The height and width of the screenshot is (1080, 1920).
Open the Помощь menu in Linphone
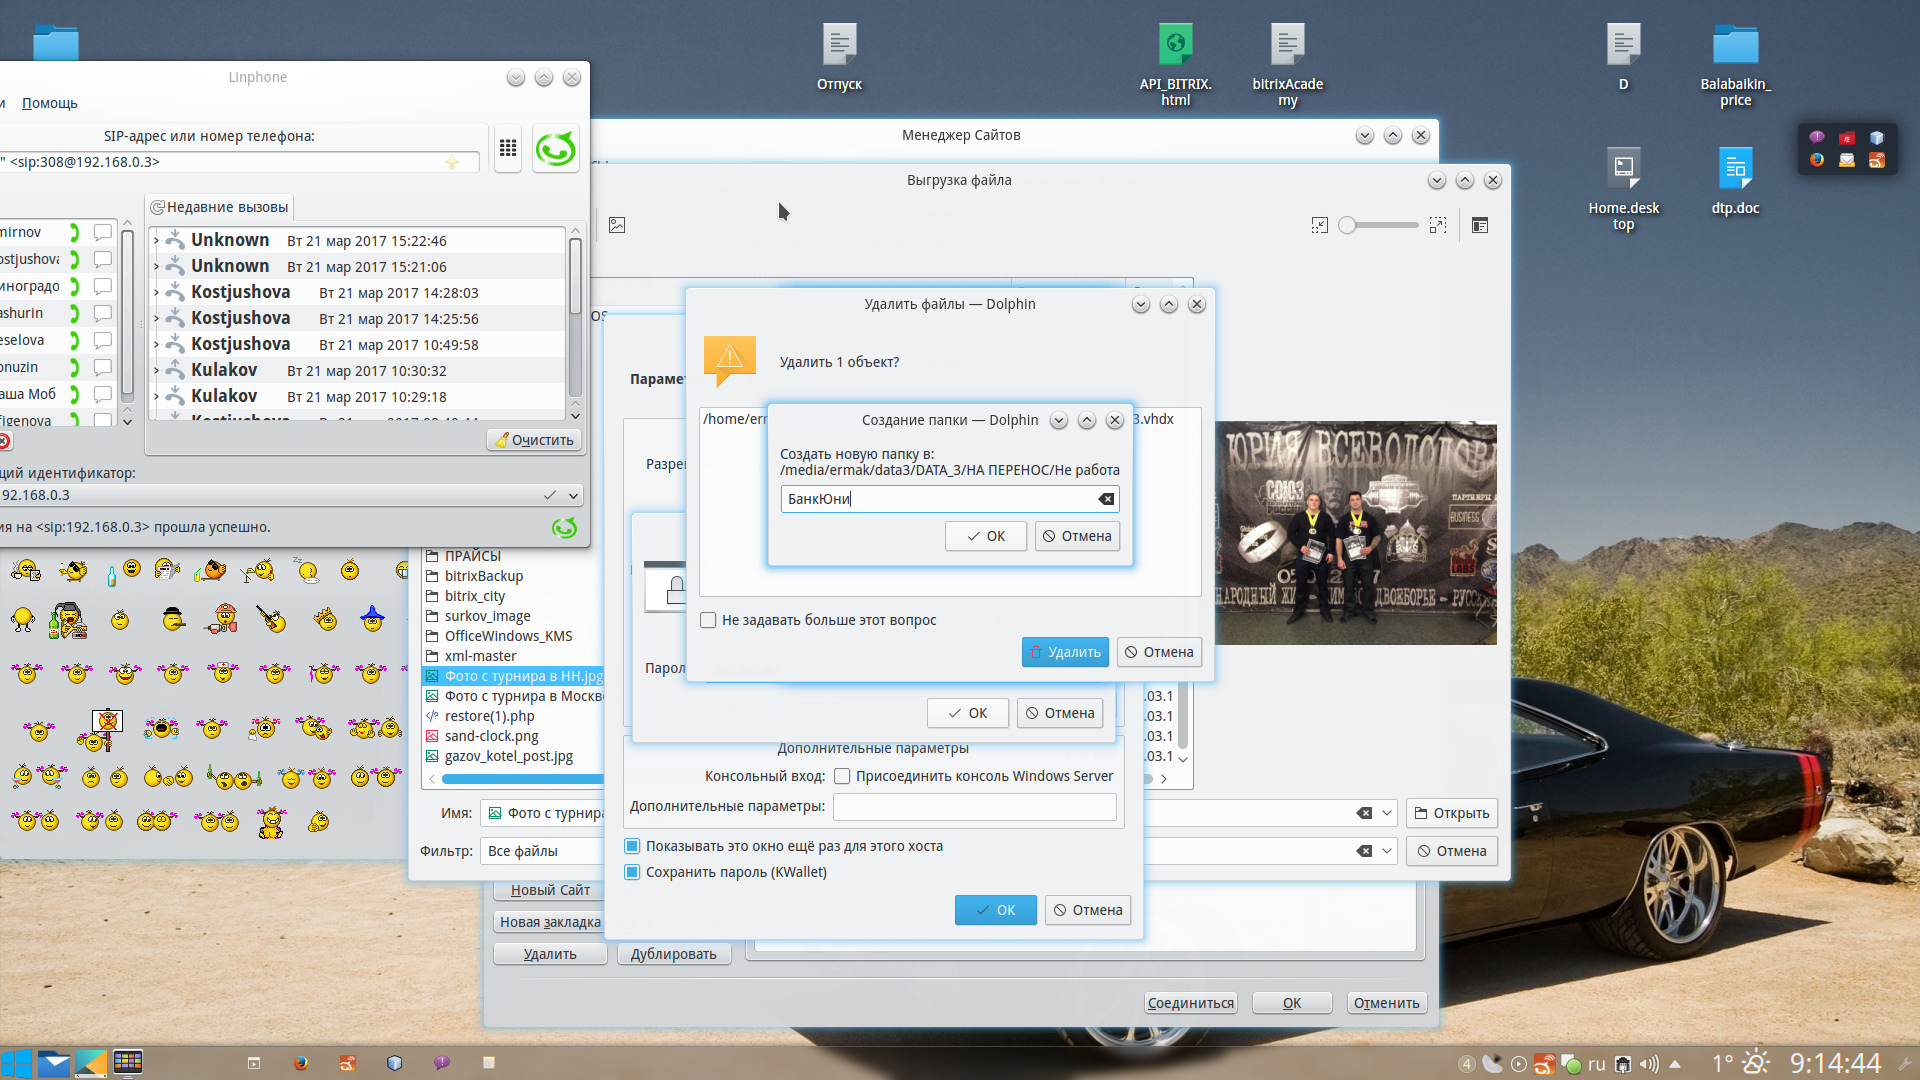tap(49, 103)
